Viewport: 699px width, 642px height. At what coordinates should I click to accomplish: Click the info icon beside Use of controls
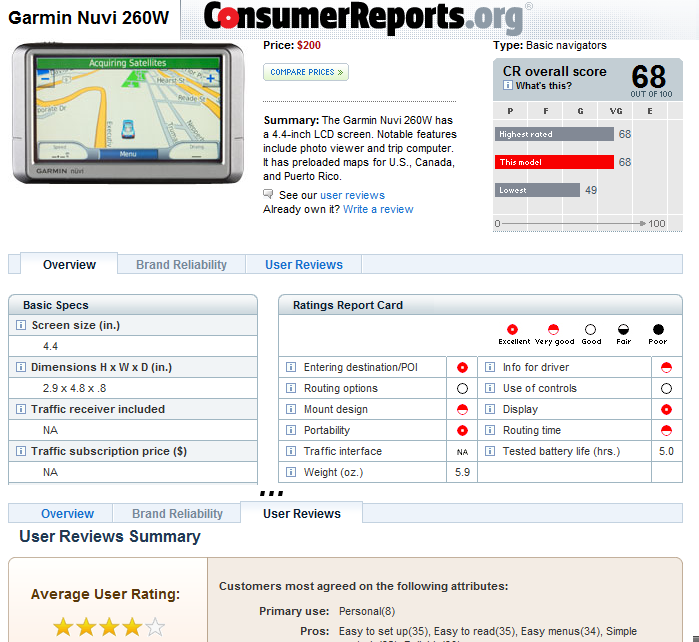[x=489, y=388]
